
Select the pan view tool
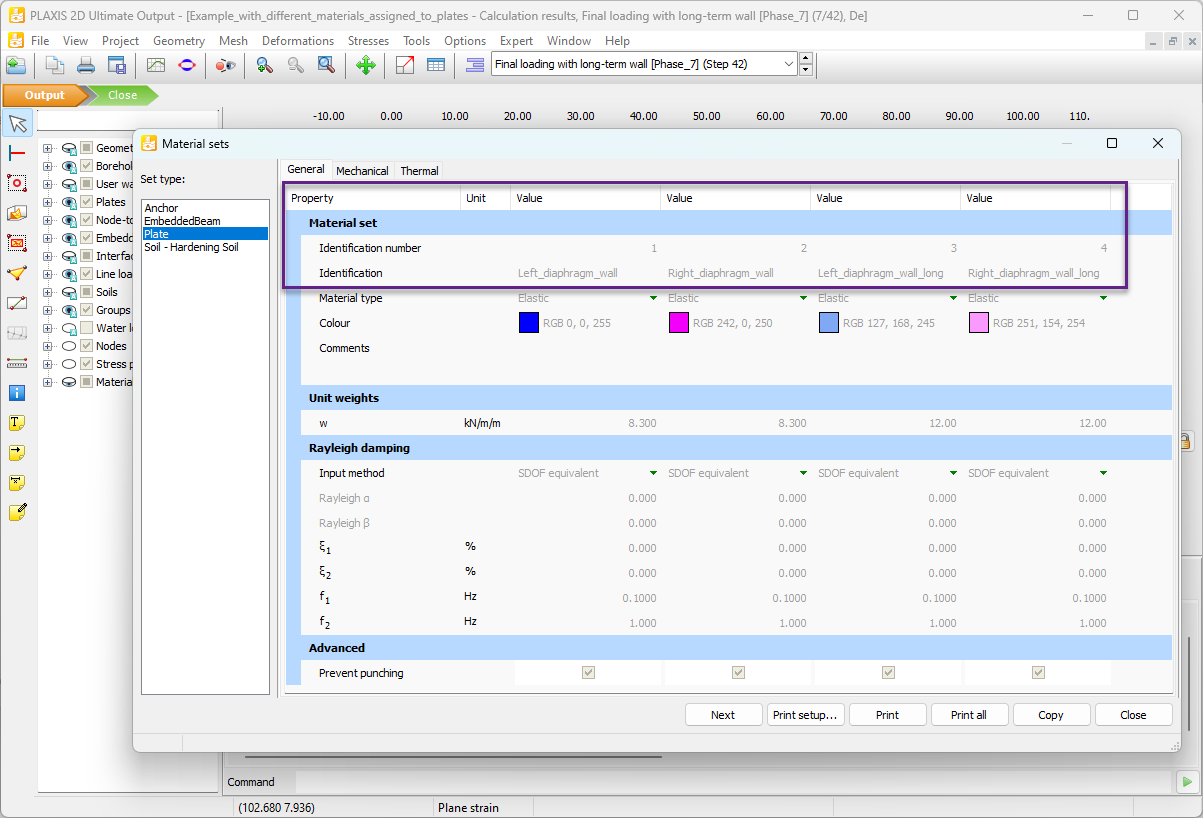366,64
